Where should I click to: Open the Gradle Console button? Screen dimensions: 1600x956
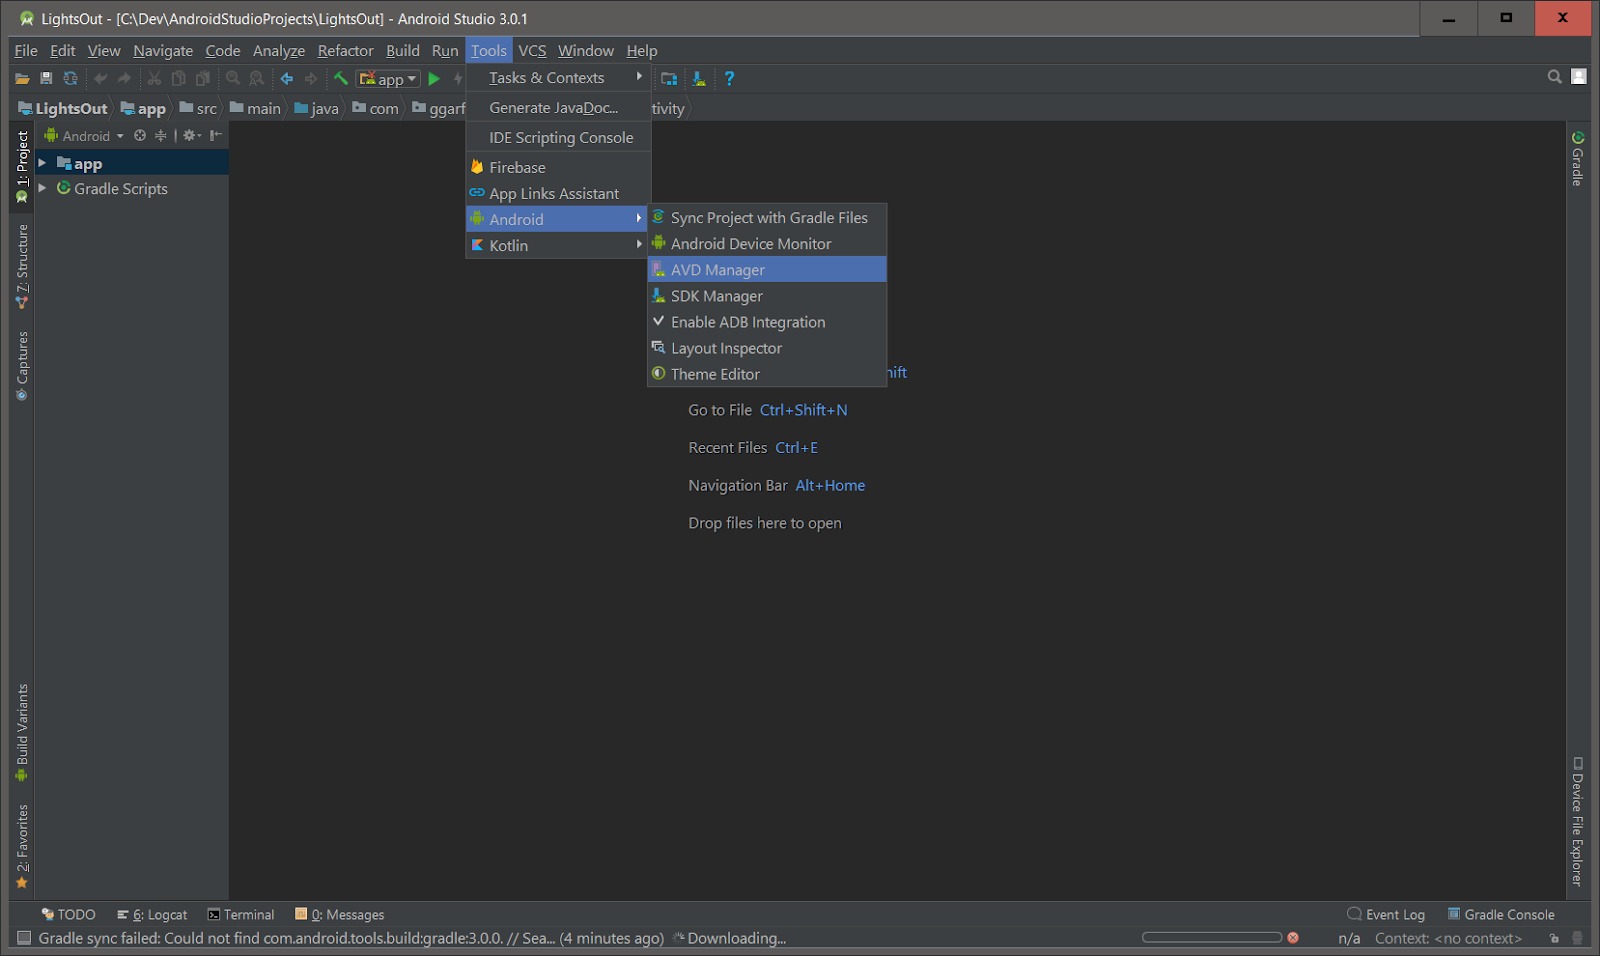point(1501,914)
